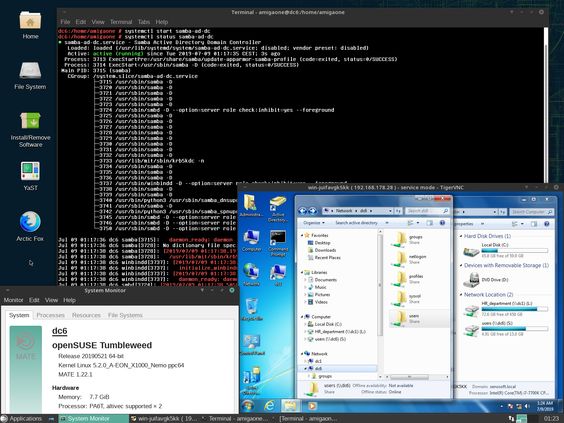Open the Network icon on Windows desktop
Image resolution: width=564 pixels, height=423 pixels.
pyautogui.click(x=251, y=274)
